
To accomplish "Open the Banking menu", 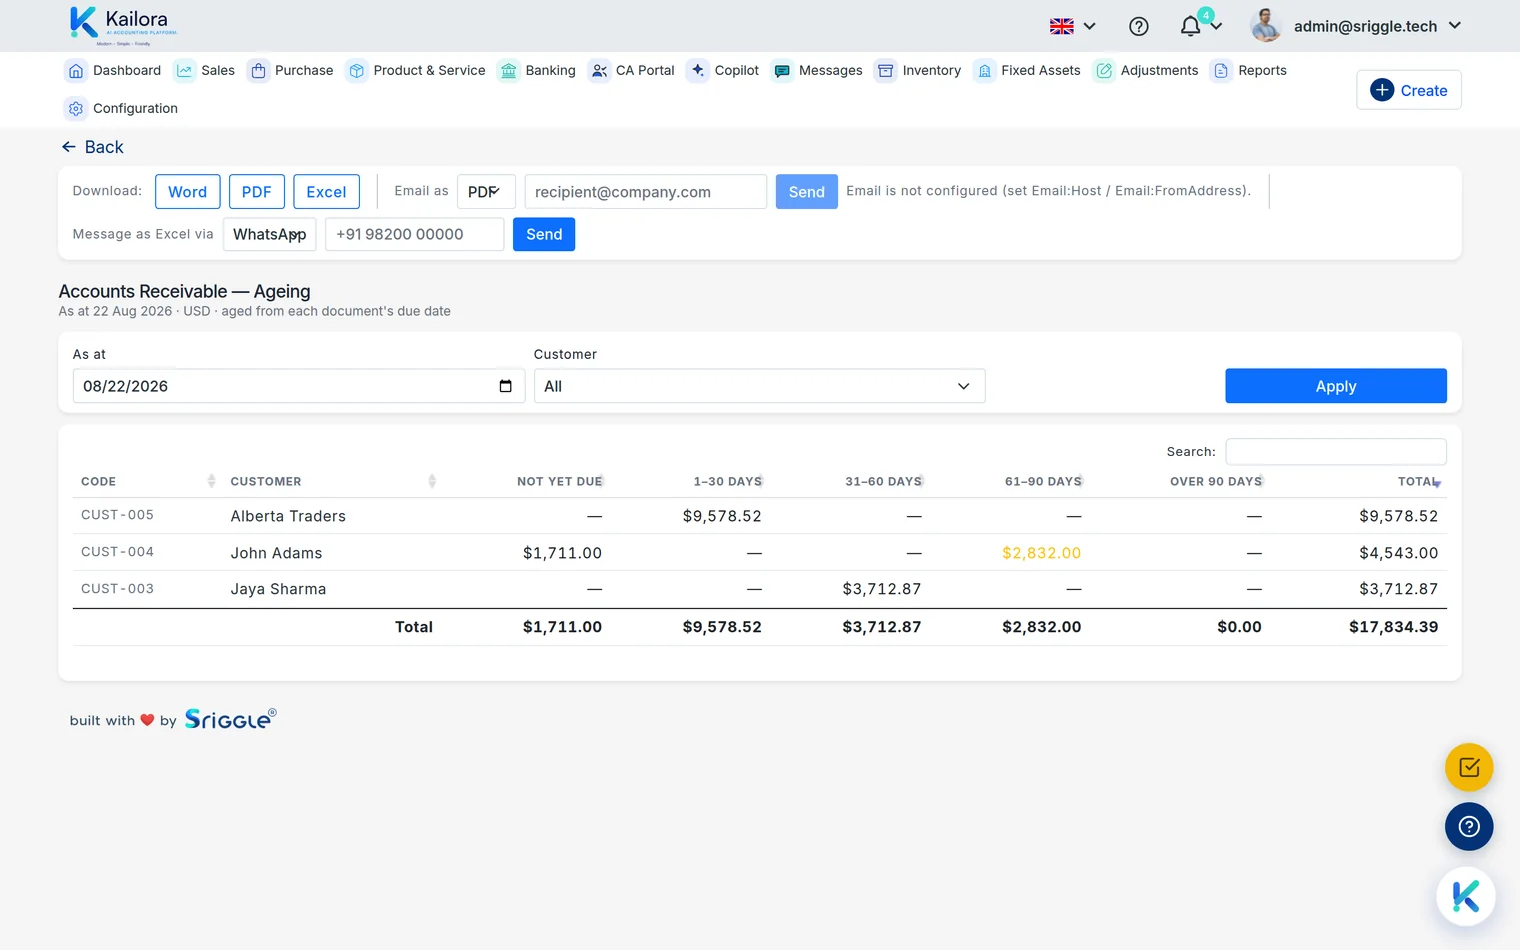I will tap(537, 70).
